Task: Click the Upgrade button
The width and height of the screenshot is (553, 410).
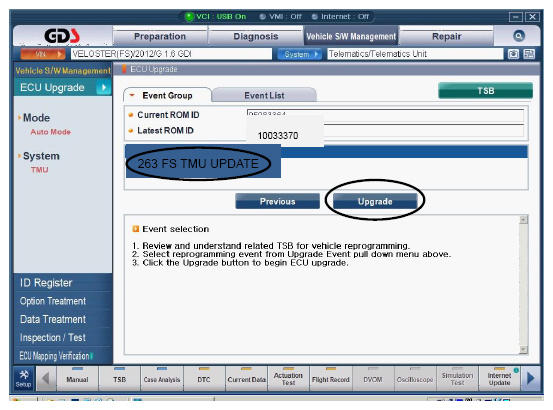Action: pos(375,201)
